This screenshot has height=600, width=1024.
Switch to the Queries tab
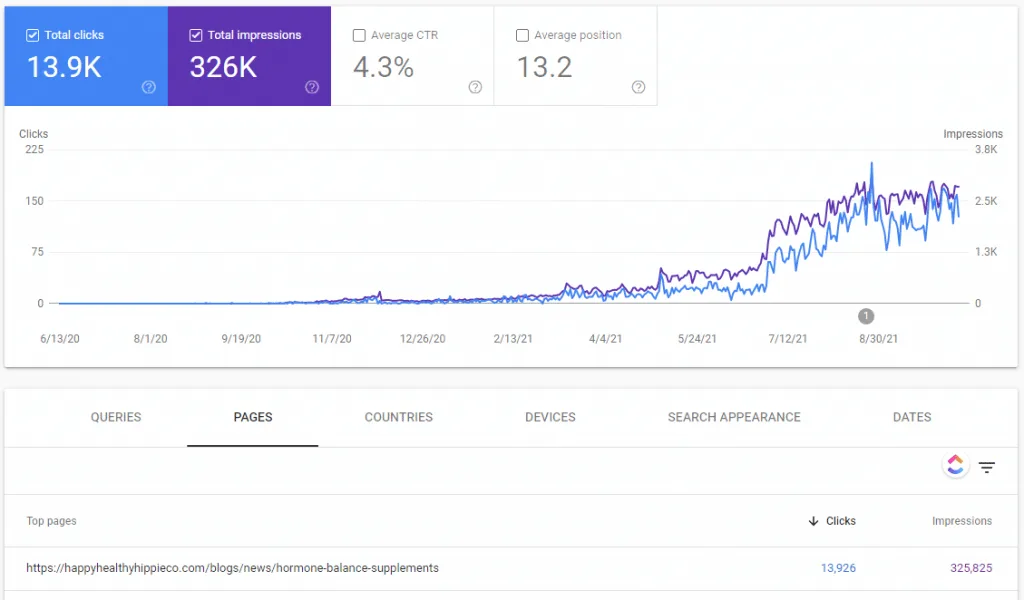116,417
